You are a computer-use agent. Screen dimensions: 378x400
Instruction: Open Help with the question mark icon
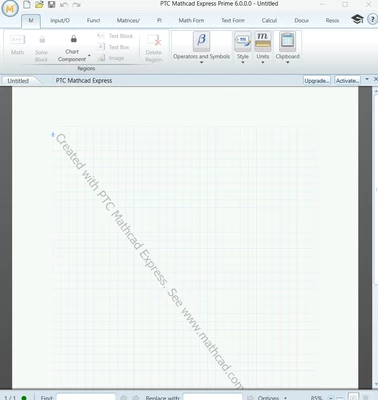(372, 19)
